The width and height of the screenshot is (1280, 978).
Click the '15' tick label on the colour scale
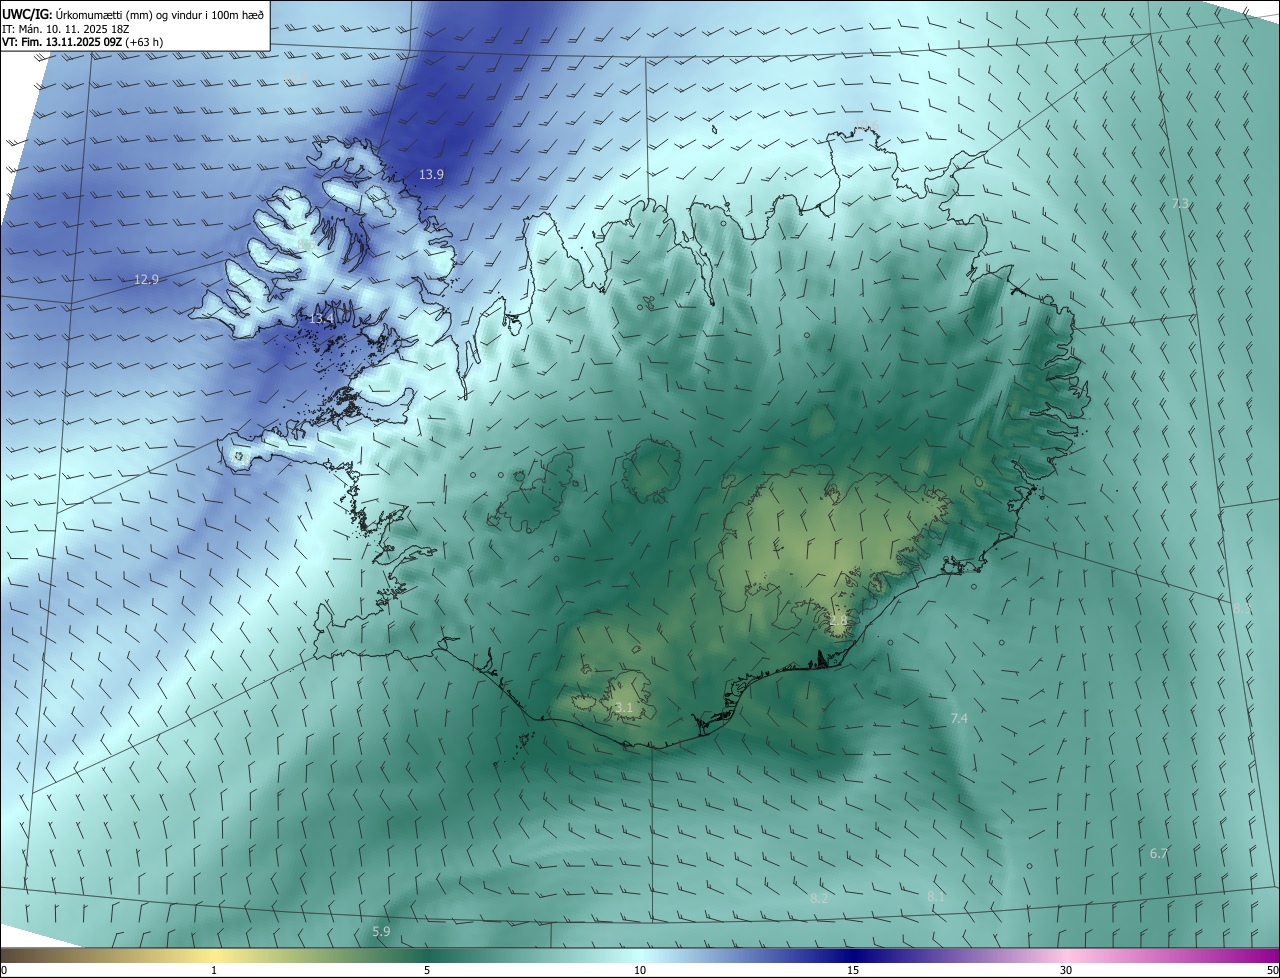(x=853, y=970)
